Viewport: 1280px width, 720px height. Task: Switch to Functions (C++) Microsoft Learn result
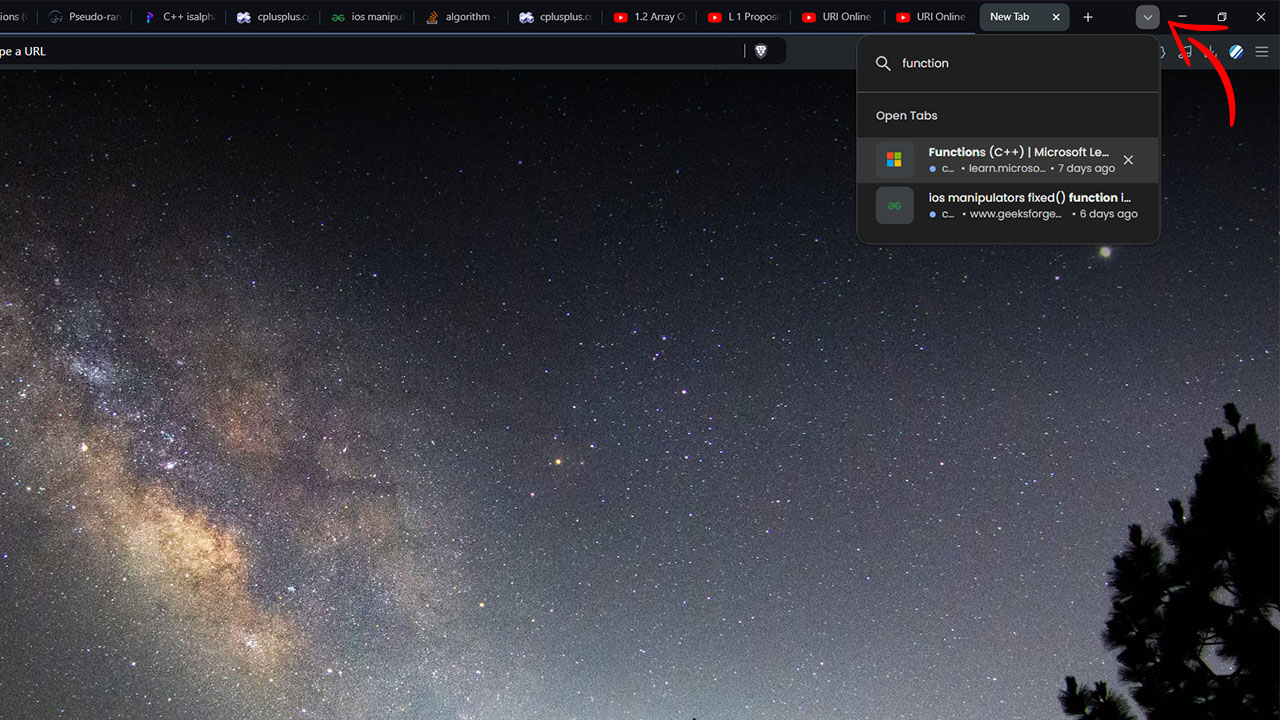coord(1018,160)
